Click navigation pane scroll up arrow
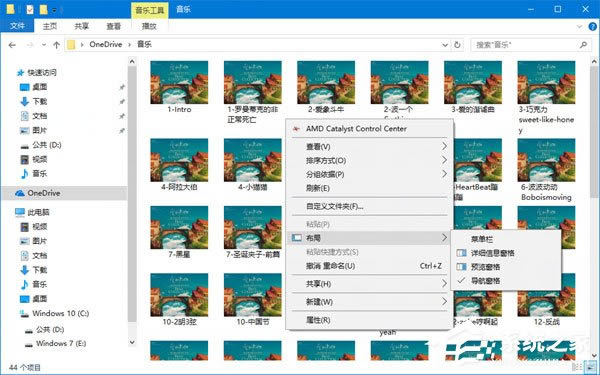600x375 pixels. (132, 61)
